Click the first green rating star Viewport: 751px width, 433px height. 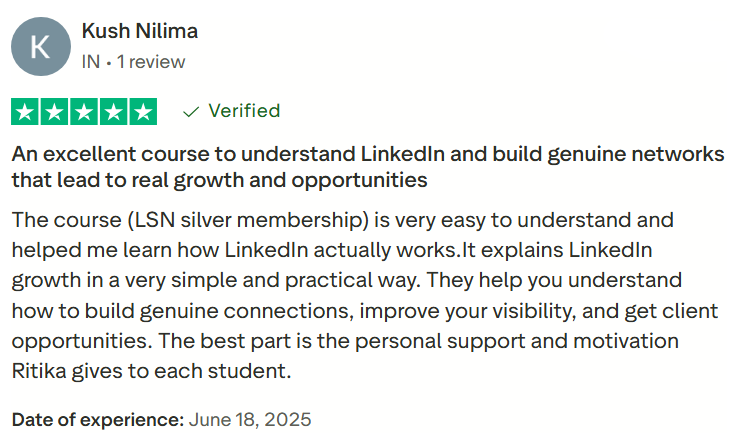click(x=25, y=111)
